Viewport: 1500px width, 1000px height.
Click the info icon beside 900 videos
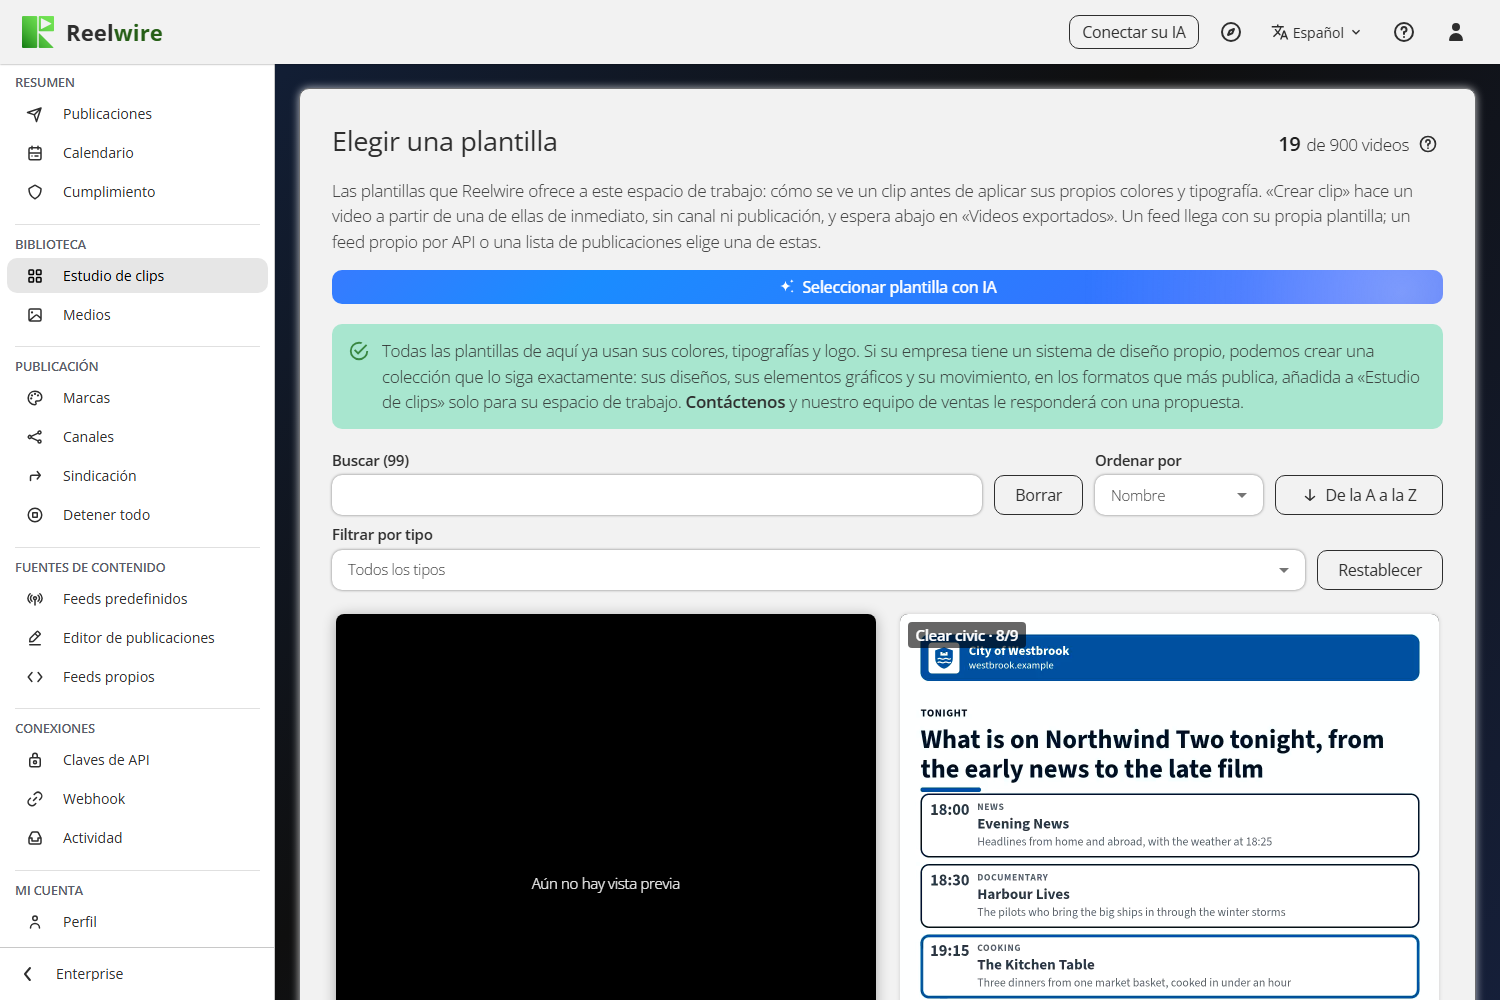[1428, 144]
